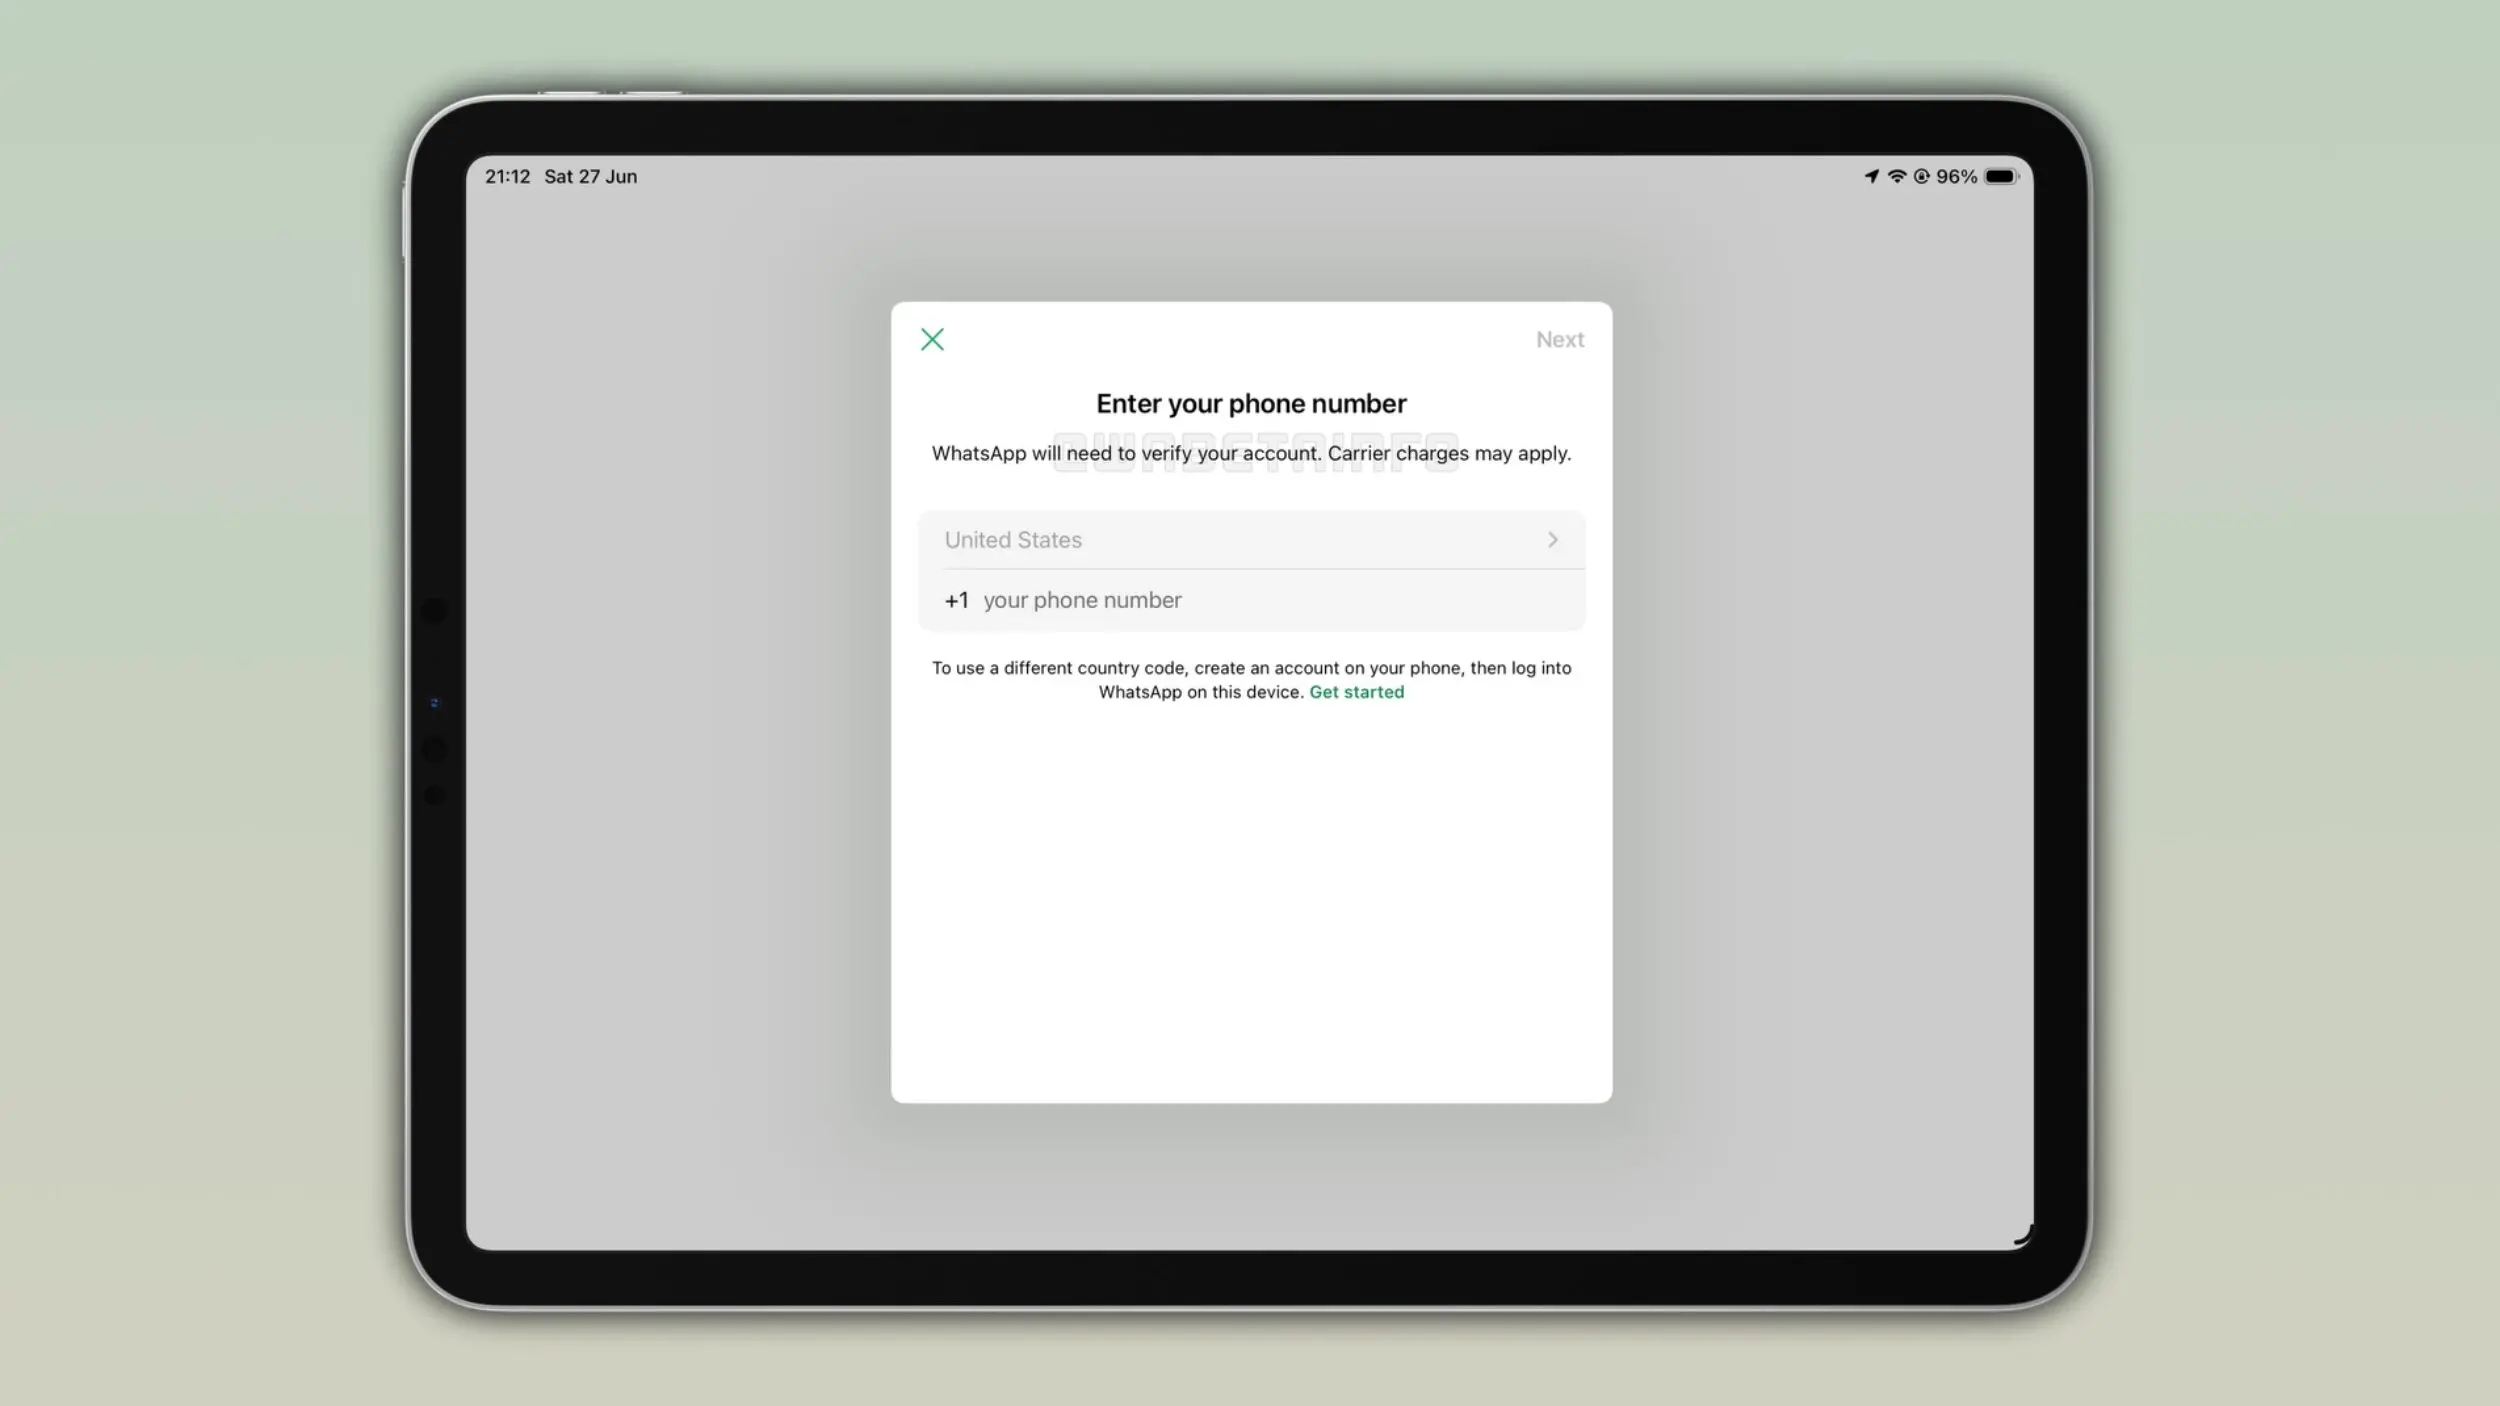Tap the battery icon in the status bar
2500x1406 pixels.
tap(2002, 176)
